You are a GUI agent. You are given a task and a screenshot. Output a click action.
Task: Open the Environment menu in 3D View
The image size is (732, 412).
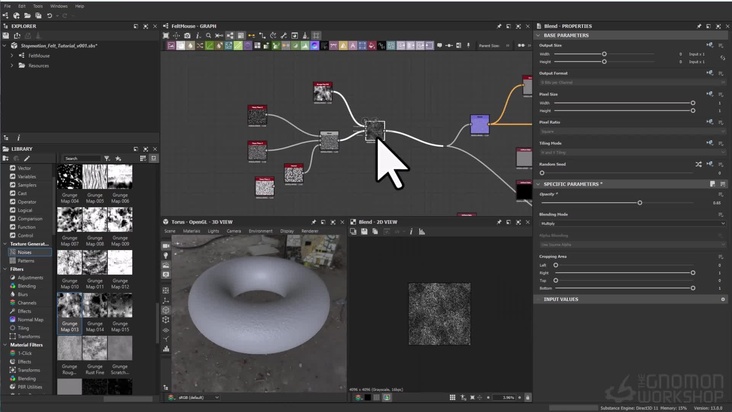[261, 231]
